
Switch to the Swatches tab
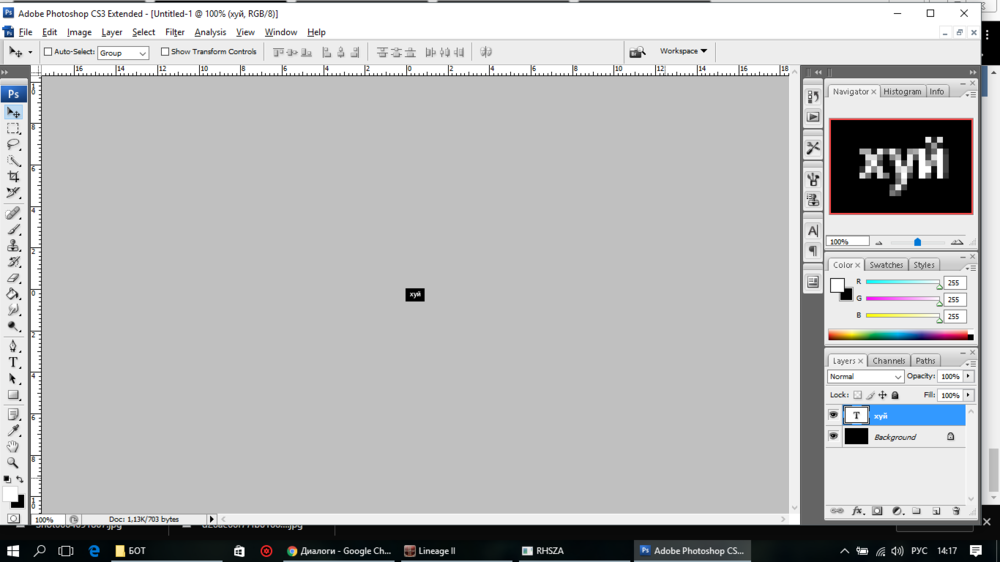point(886,265)
